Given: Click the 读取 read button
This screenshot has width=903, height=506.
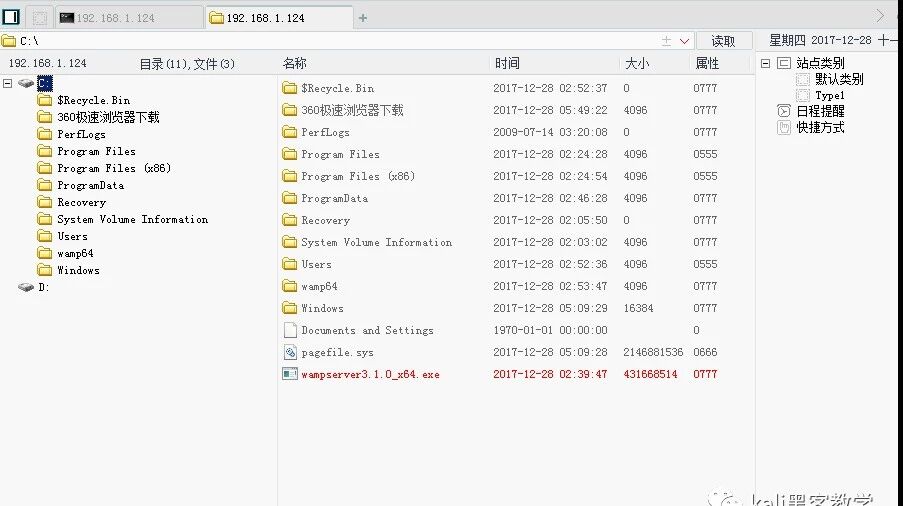Looking at the screenshot, I should click(723, 41).
